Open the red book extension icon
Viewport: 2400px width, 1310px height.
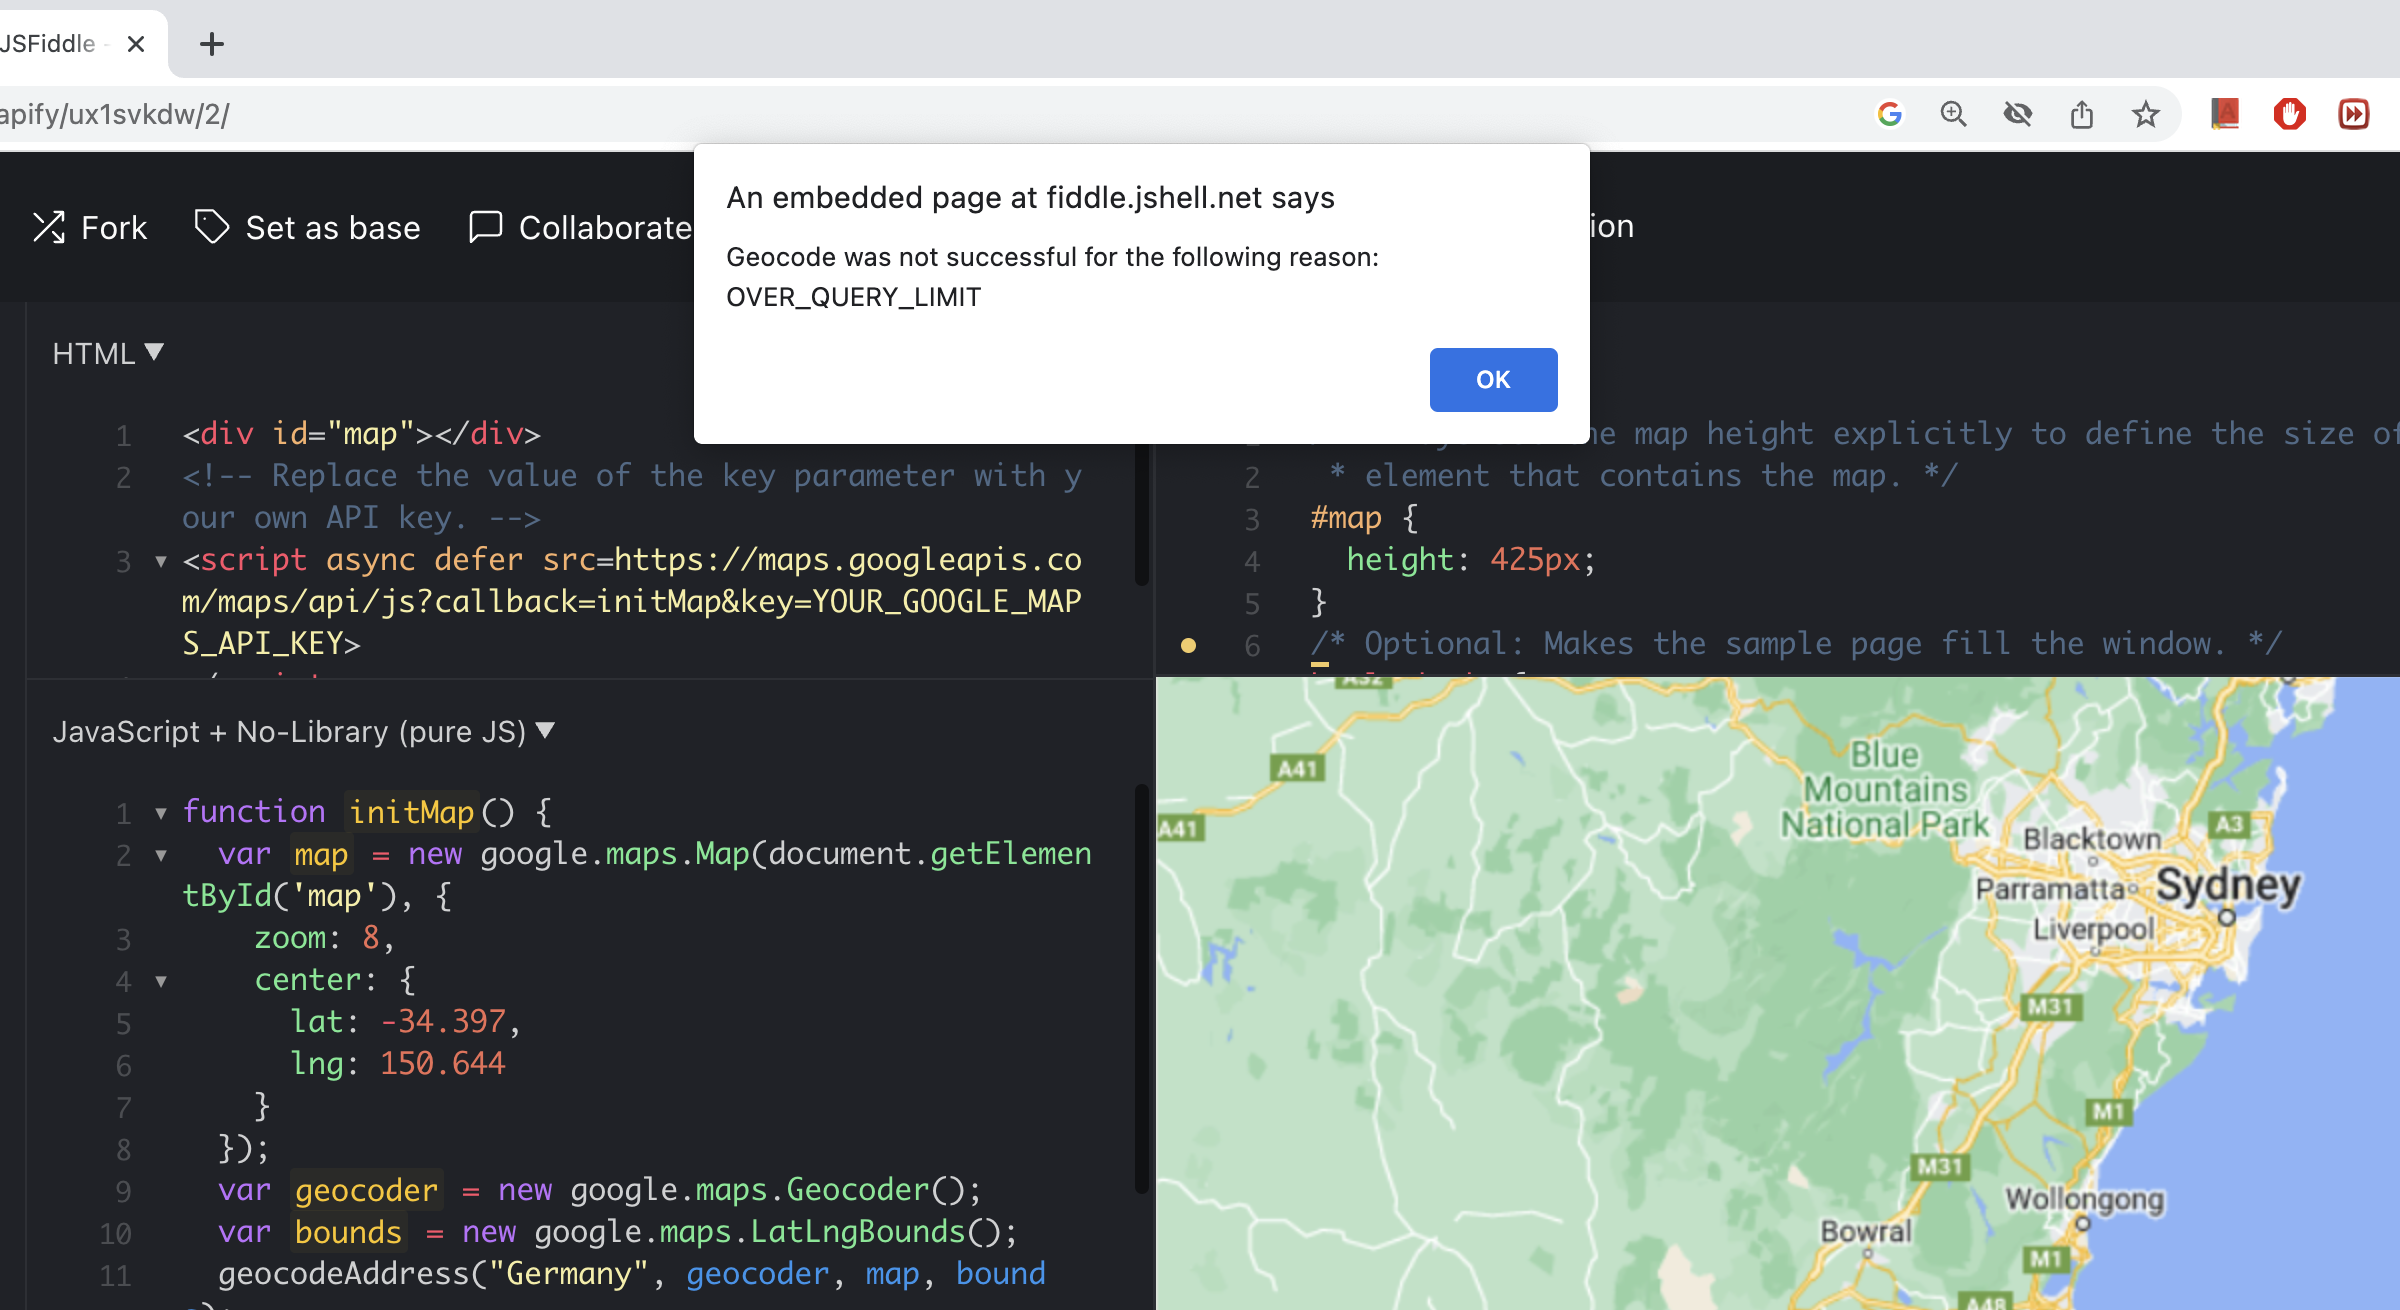2225,114
